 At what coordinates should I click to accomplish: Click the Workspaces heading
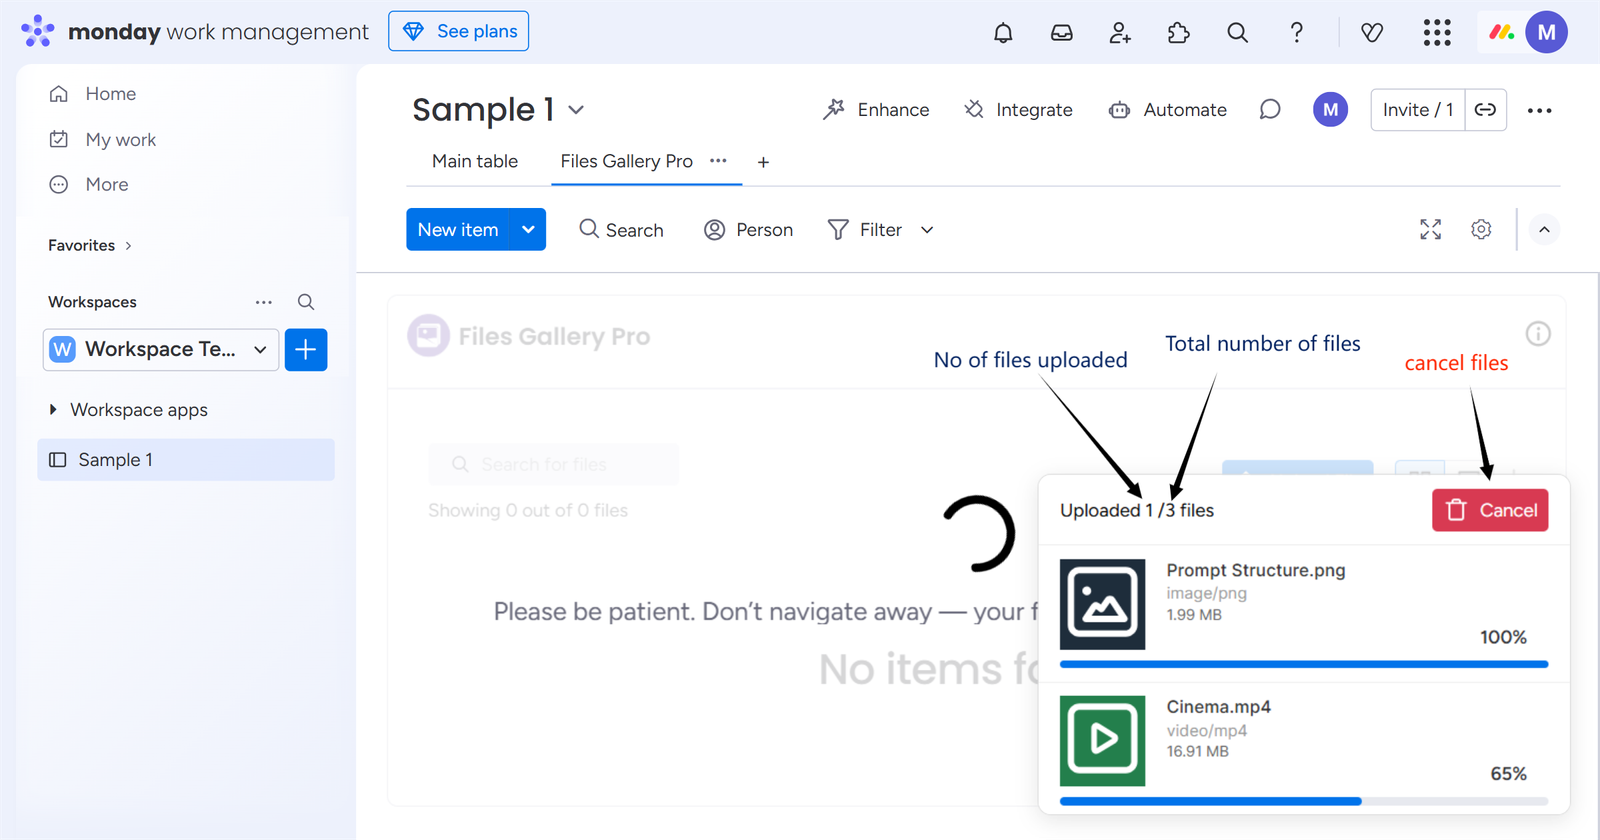coord(92,302)
